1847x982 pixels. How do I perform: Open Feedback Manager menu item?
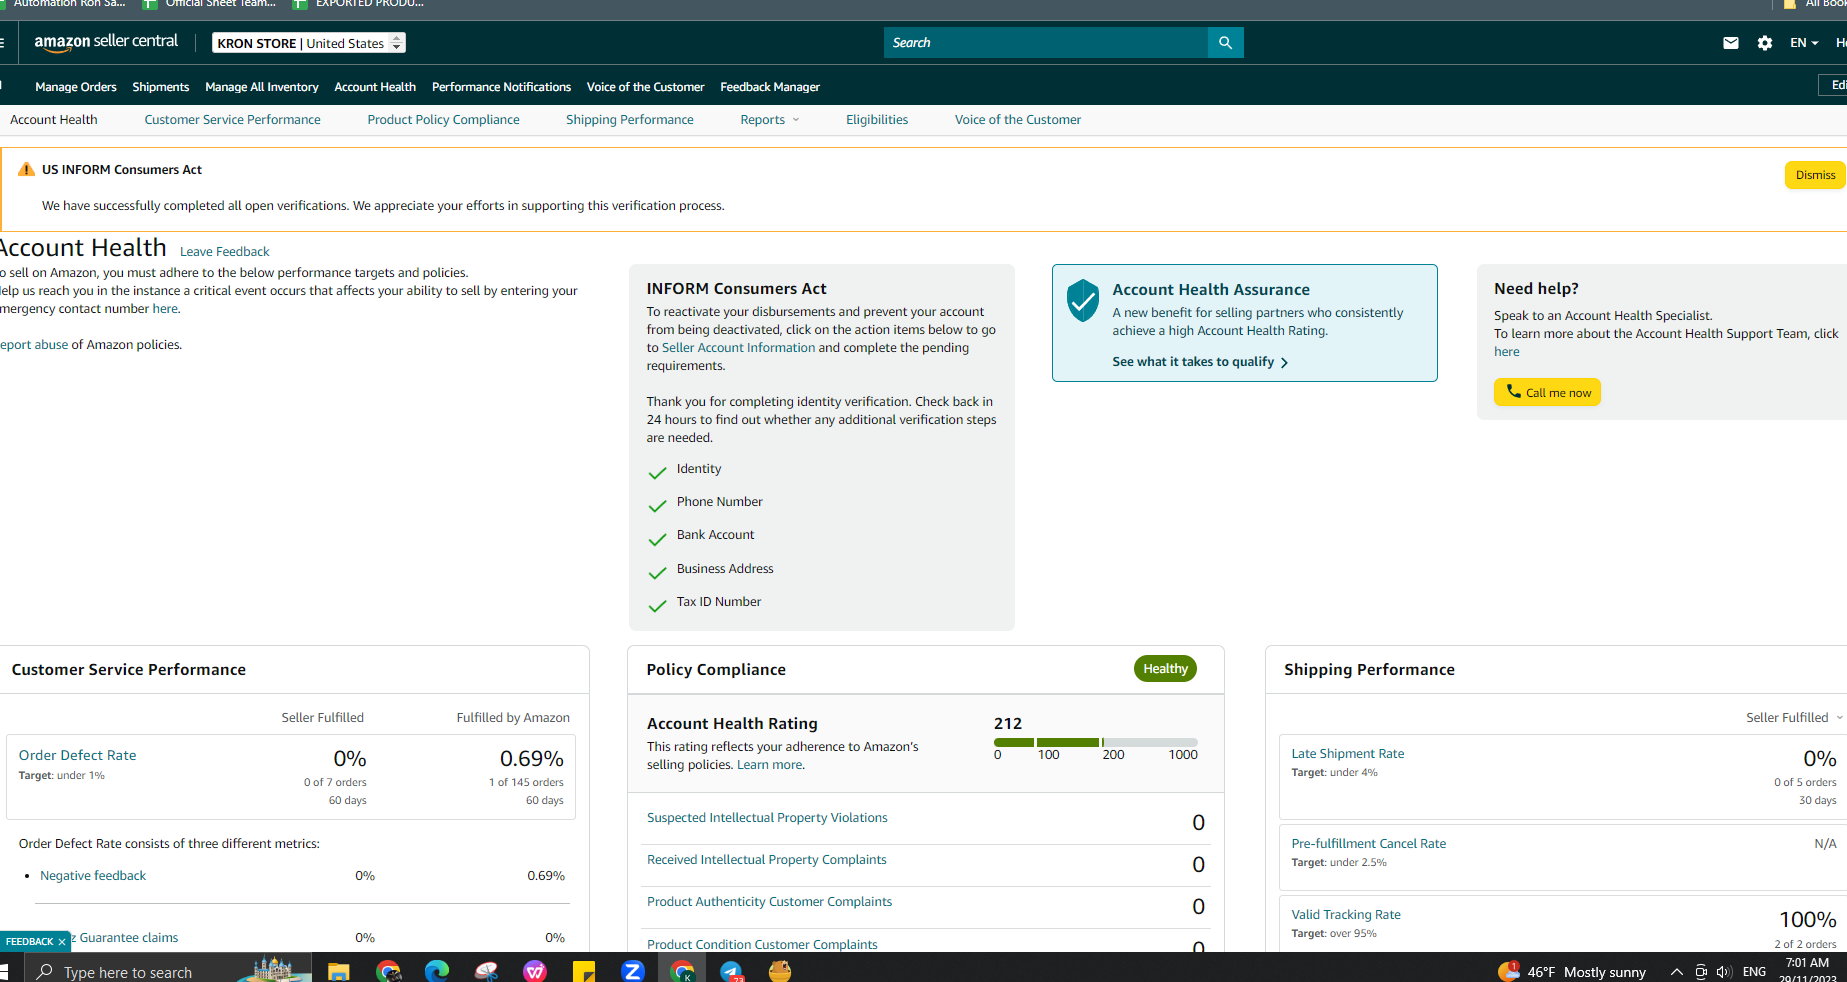pyautogui.click(x=770, y=87)
